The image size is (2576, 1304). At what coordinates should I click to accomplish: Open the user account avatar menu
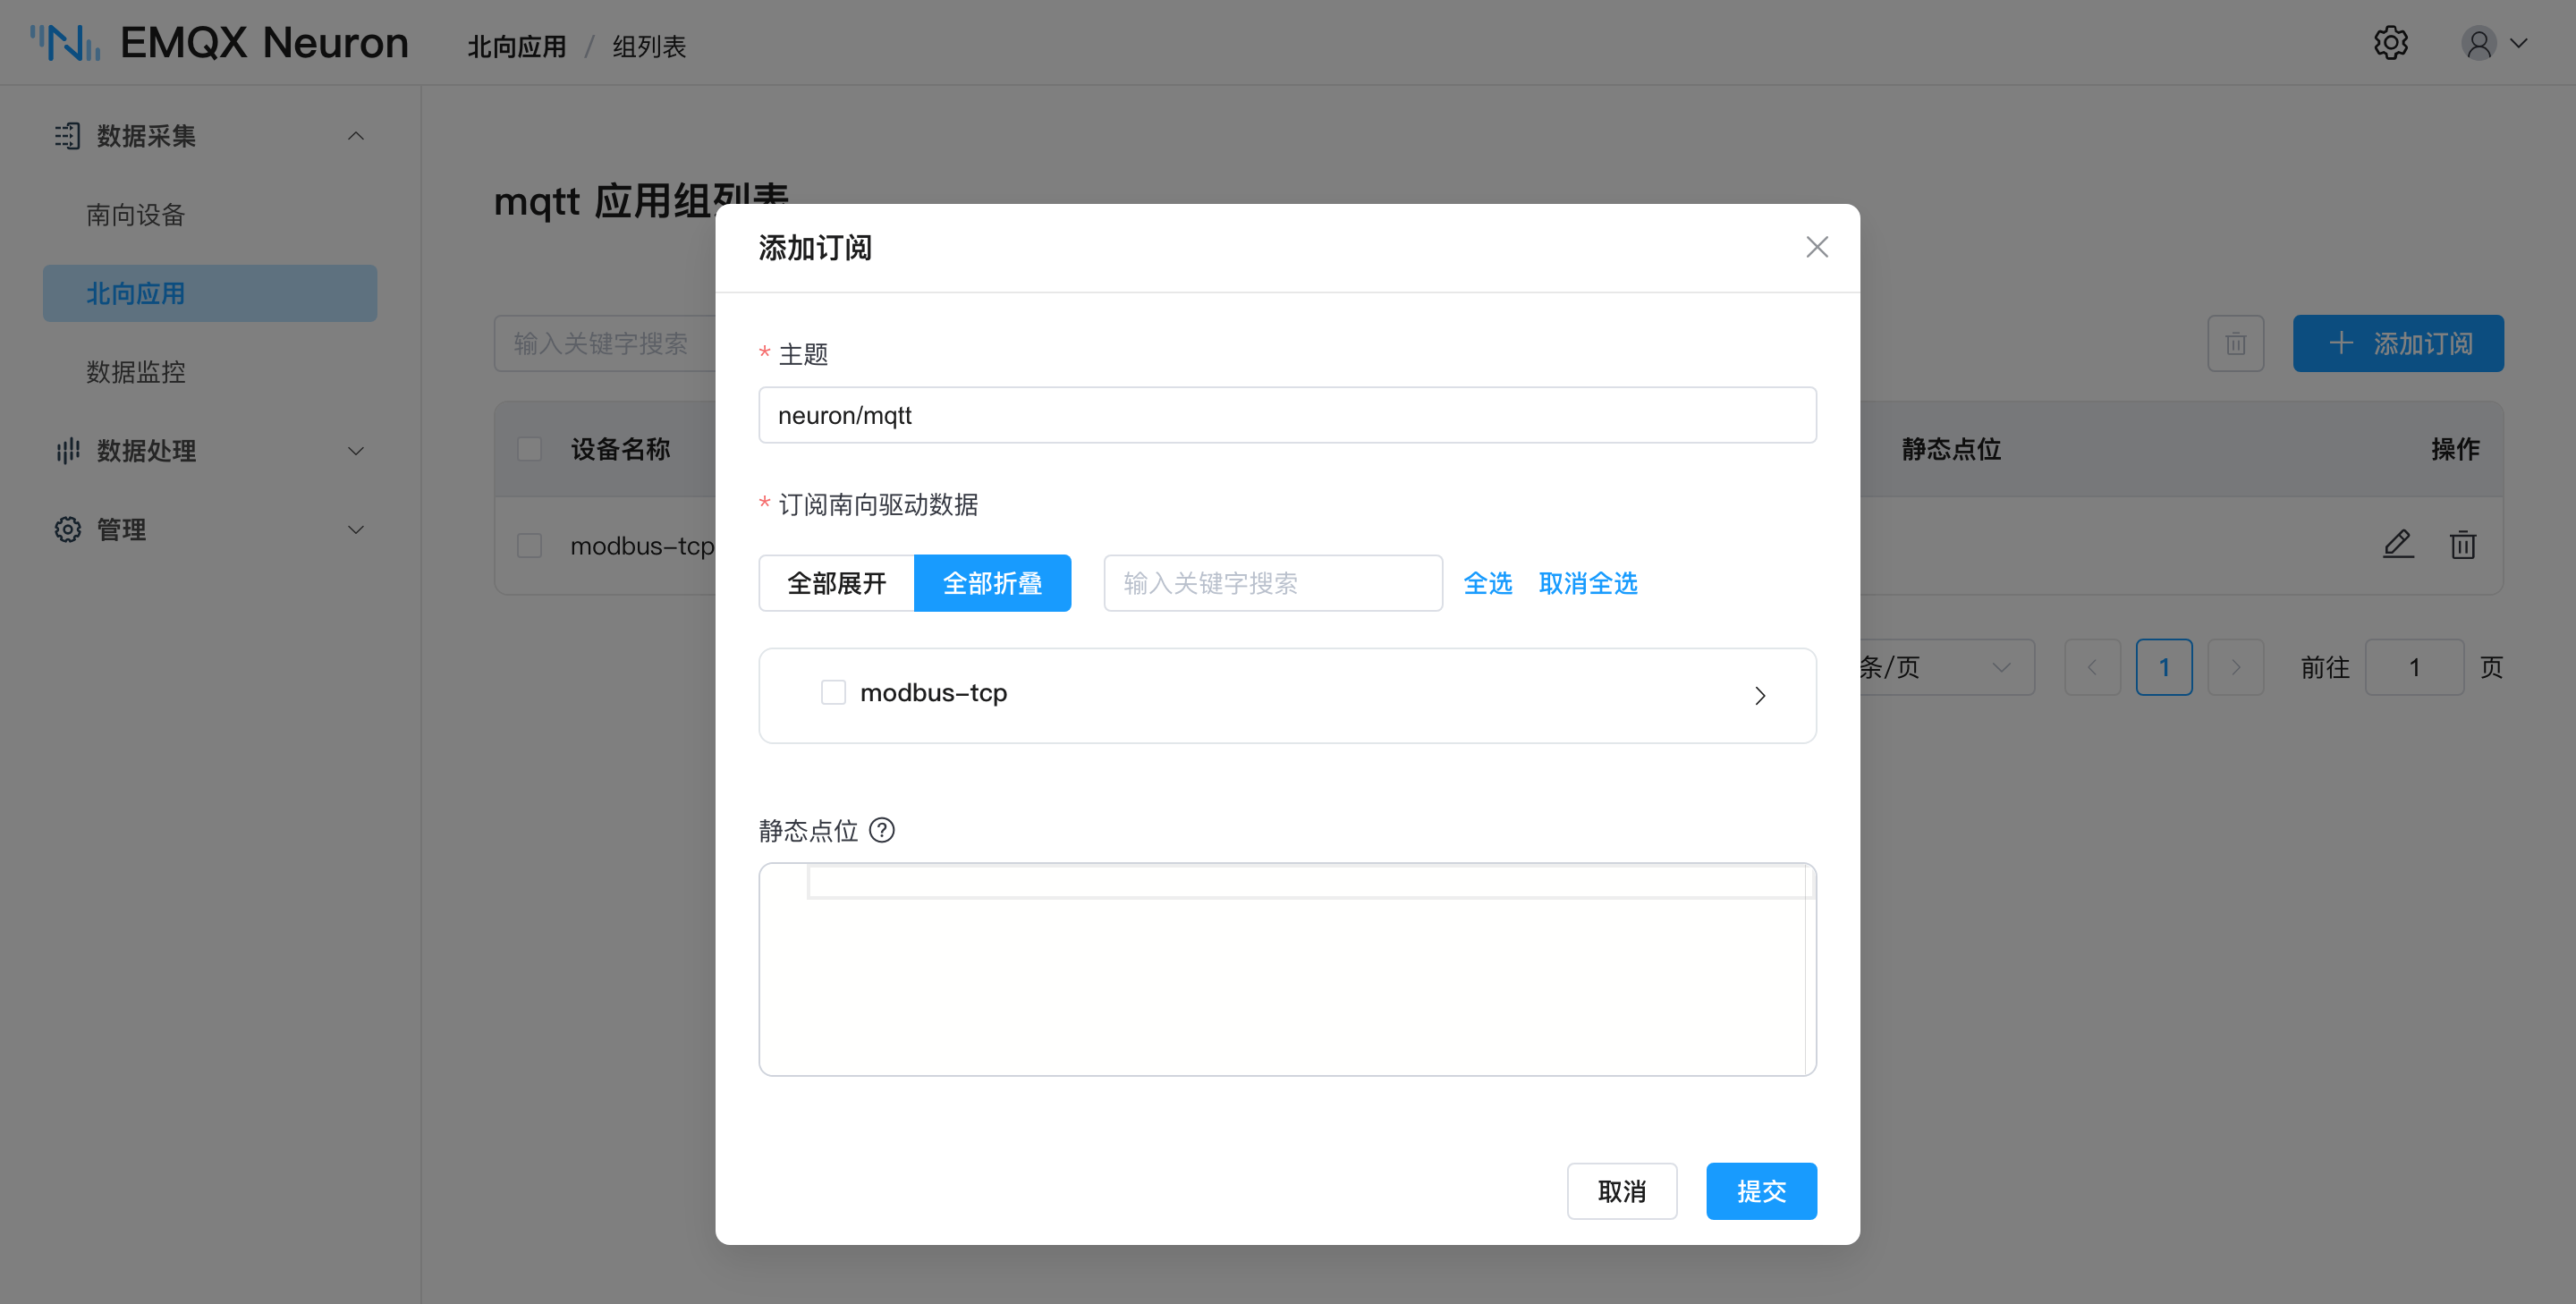pyautogui.click(x=2478, y=44)
